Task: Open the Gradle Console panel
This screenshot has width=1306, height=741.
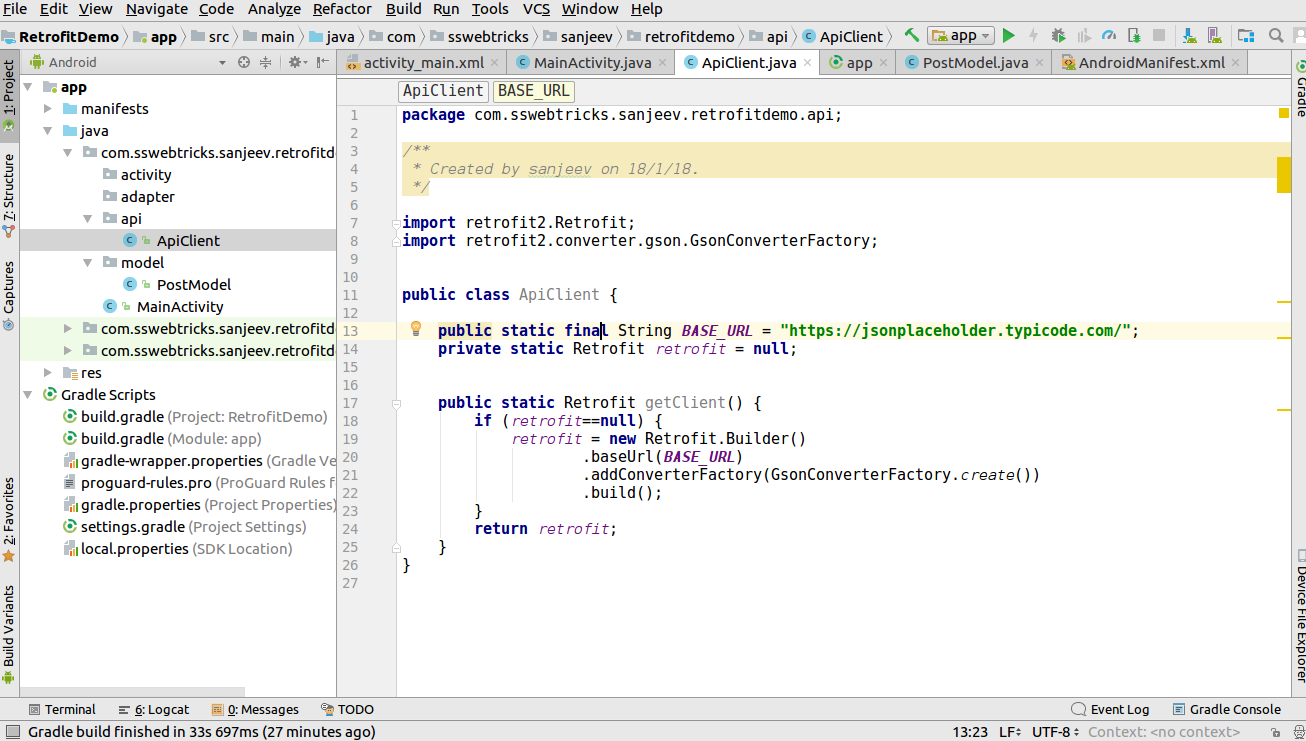Action: 1227,709
